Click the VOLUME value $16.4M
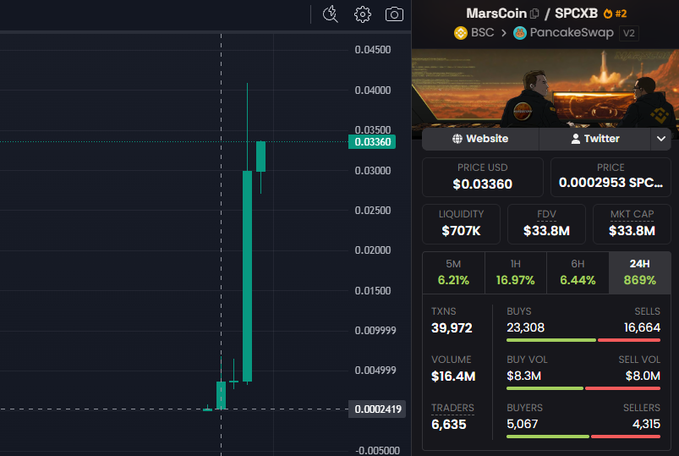679x456 pixels. click(453, 376)
